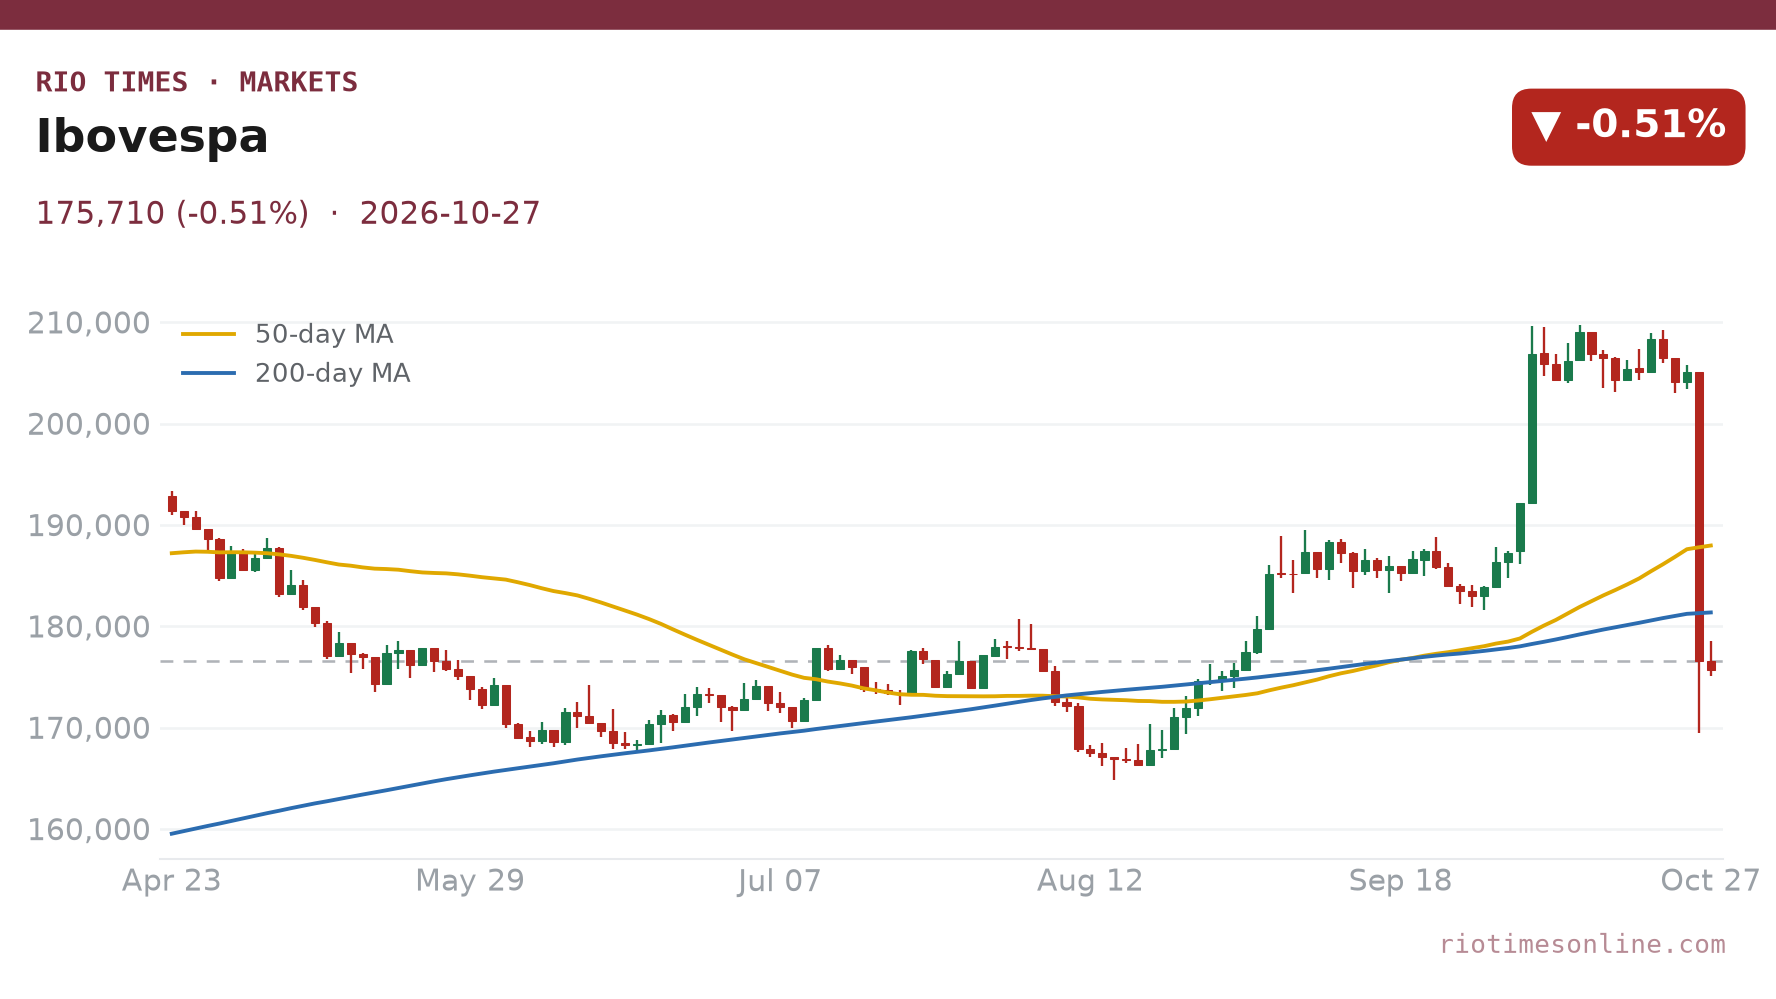Click the 175,710 (-0.51%) price subtitle
Image resolution: width=1776 pixels, height=999 pixels.
[x=288, y=213]
